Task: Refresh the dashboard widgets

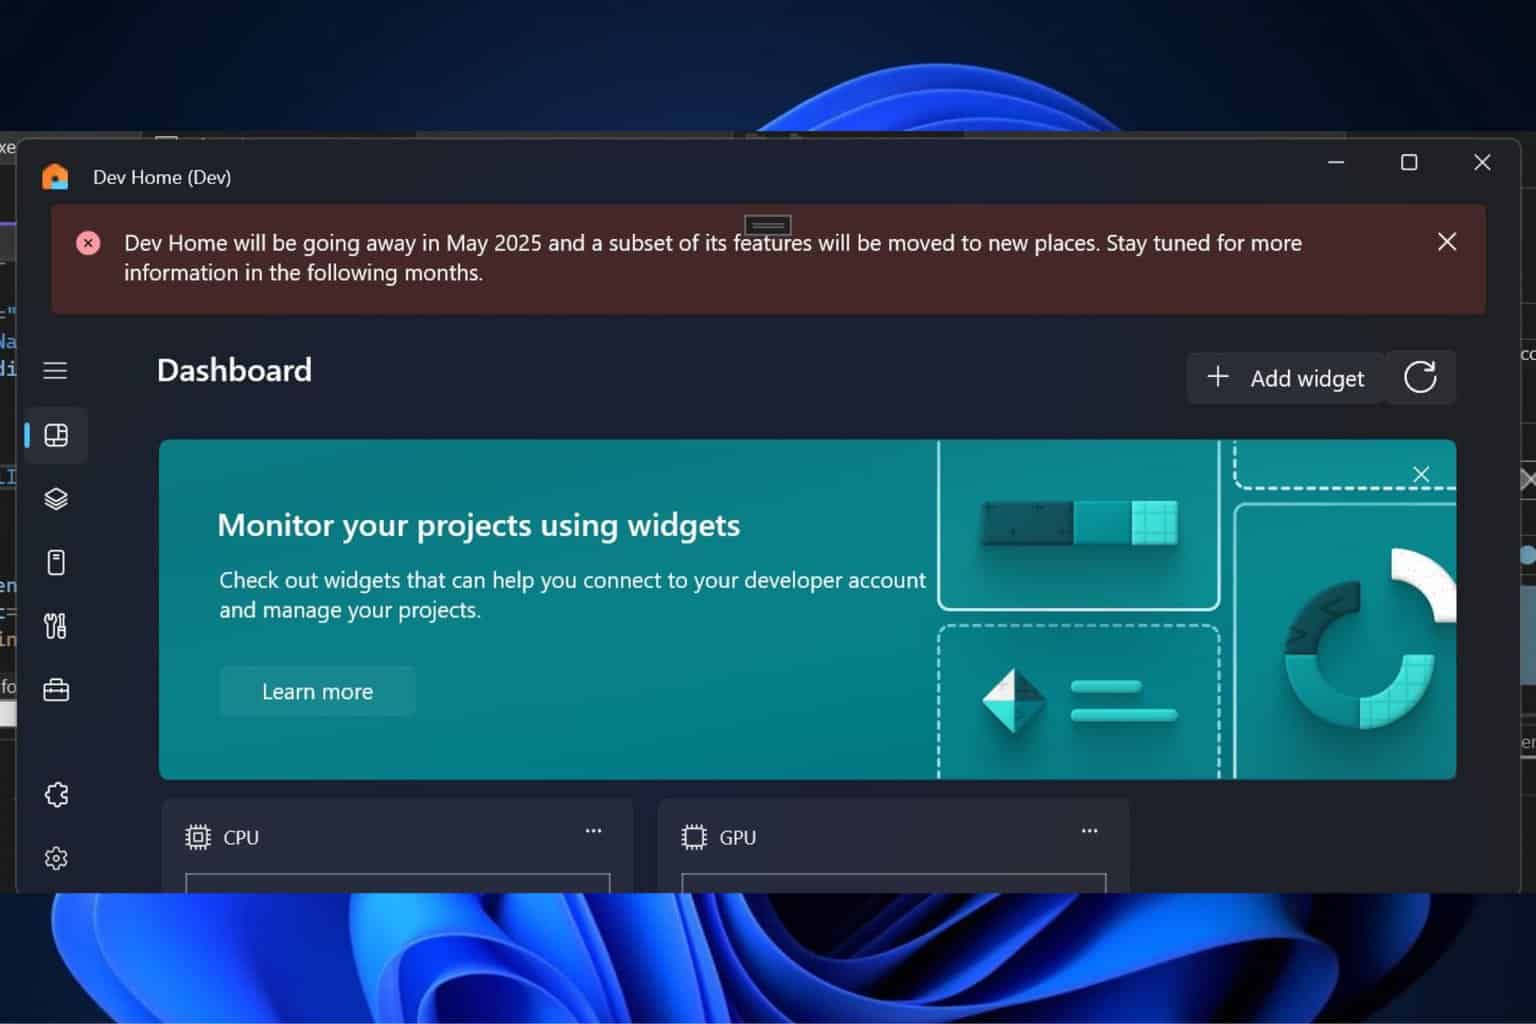Action: click(x=1420, y=378)
